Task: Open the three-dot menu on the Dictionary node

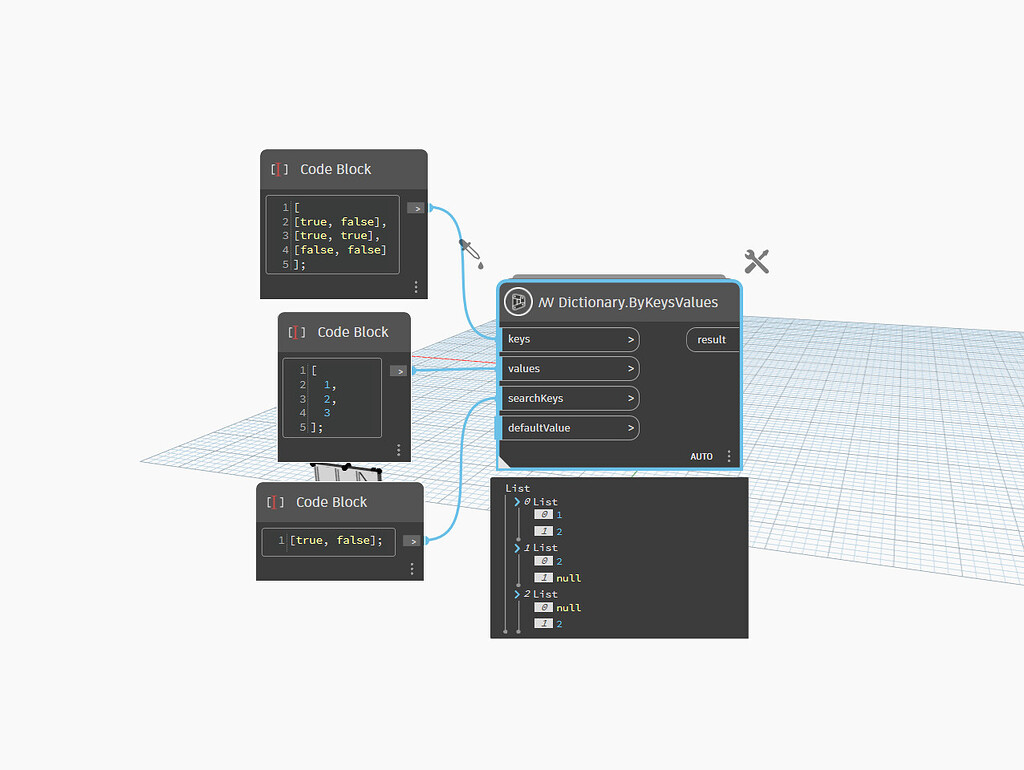Action: tap(729, 455)
